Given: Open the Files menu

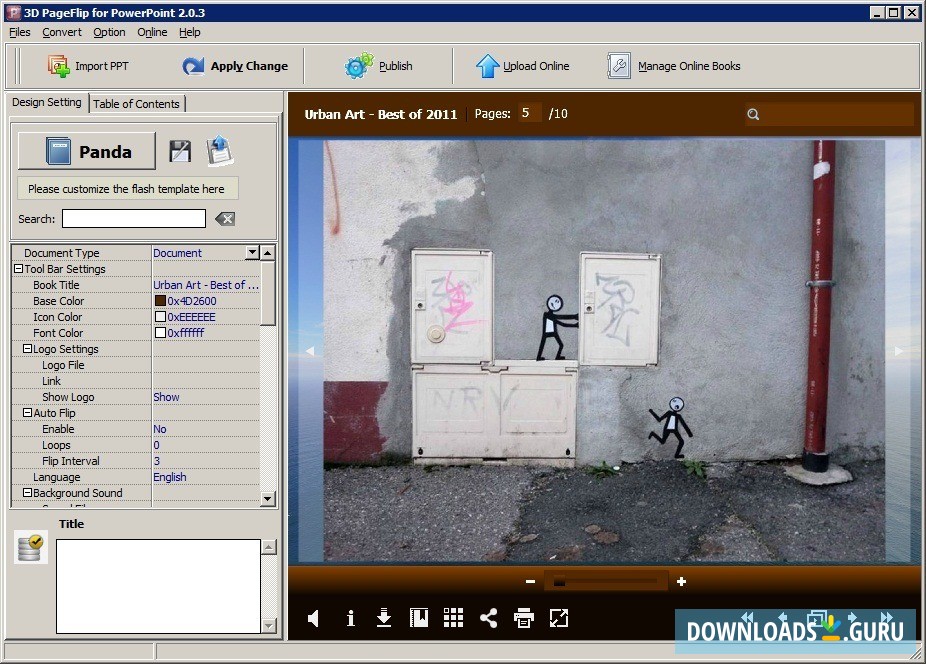Looking at the screenshot, I should pyautogui.click(x=19, y=32).
